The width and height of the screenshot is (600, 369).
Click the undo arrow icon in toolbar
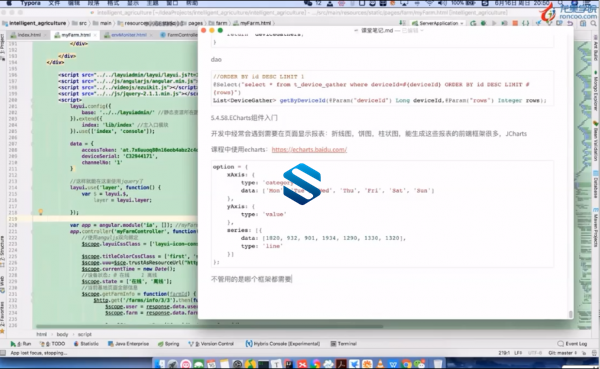click(x=570, y=23)
